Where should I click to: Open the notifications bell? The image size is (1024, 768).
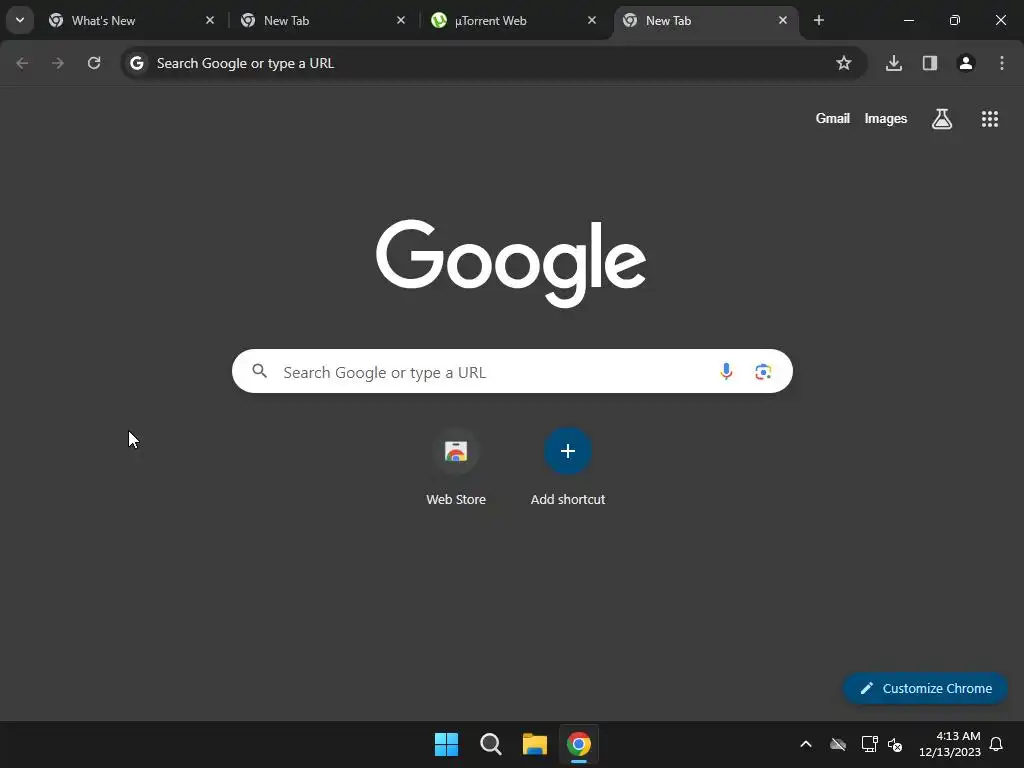pyautogui.click(x=997, y=744)
